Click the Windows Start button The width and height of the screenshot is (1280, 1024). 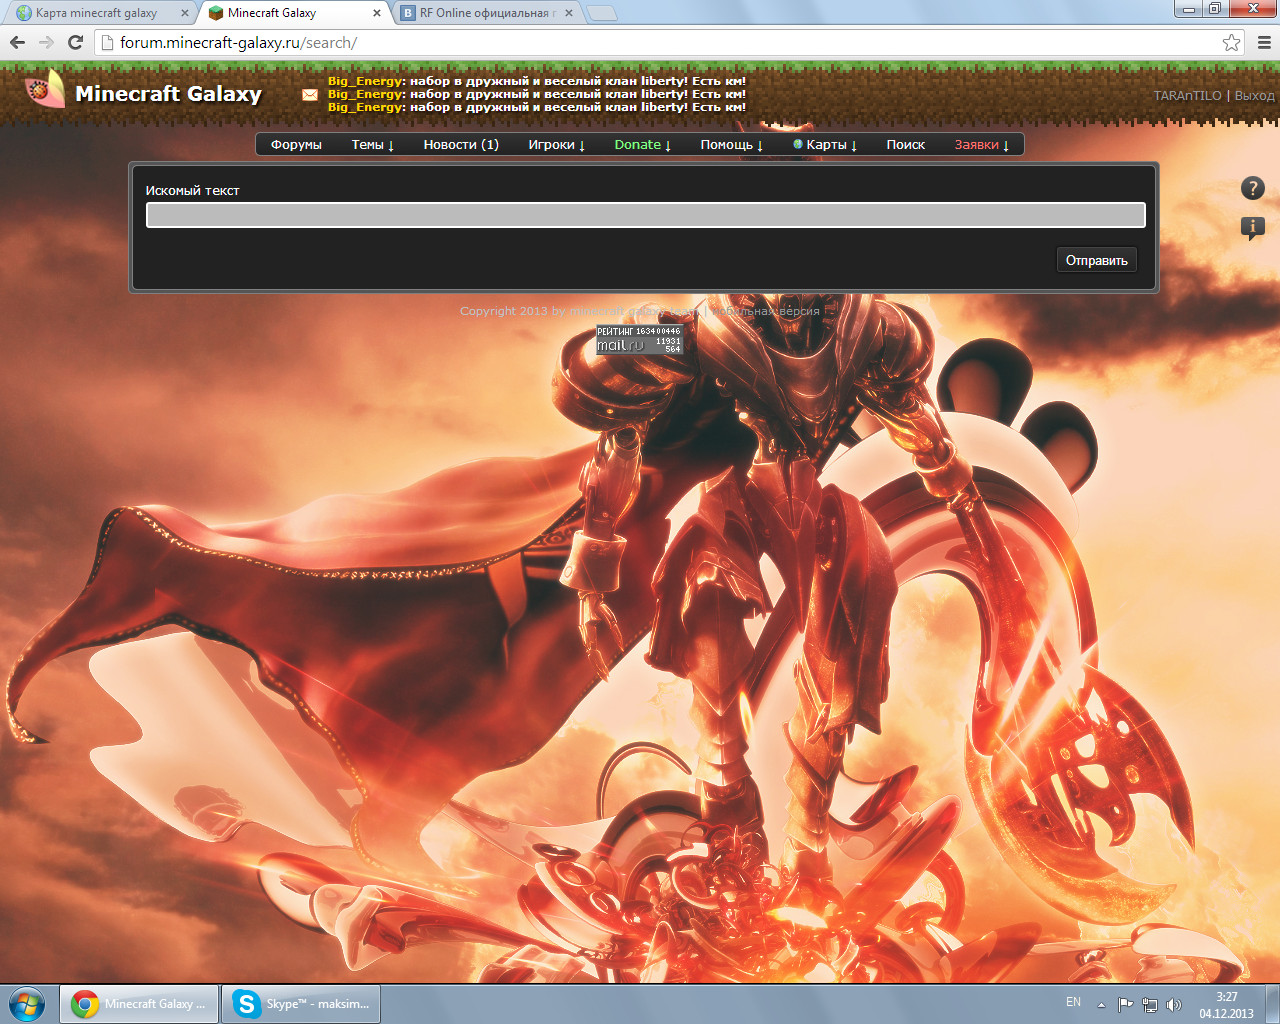point(27,1004)
